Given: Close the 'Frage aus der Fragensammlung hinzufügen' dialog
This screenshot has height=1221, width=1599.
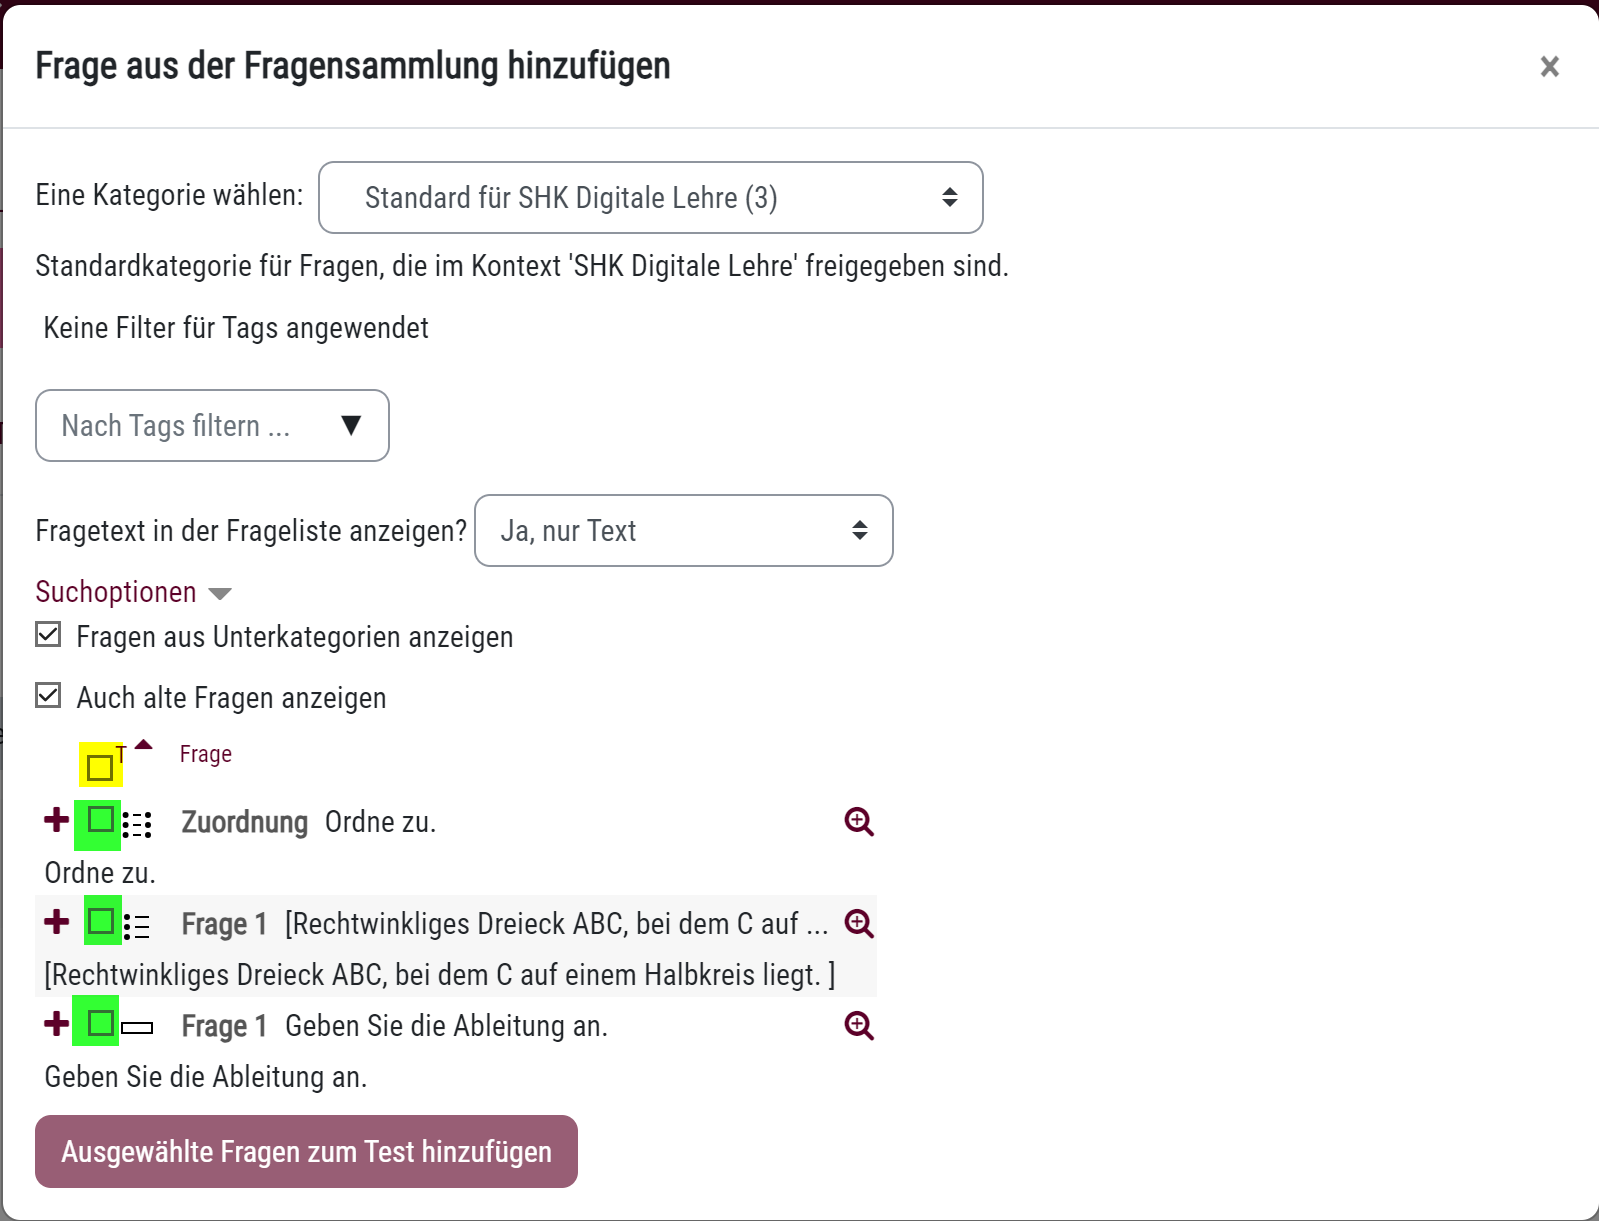Looking at the screenshot, I should (1549, 67).
